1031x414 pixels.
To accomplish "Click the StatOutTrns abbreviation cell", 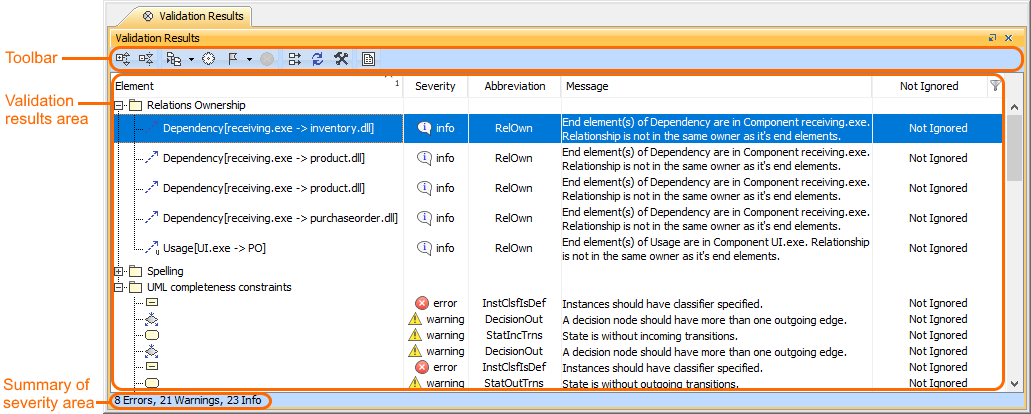I will click(514, 383).
